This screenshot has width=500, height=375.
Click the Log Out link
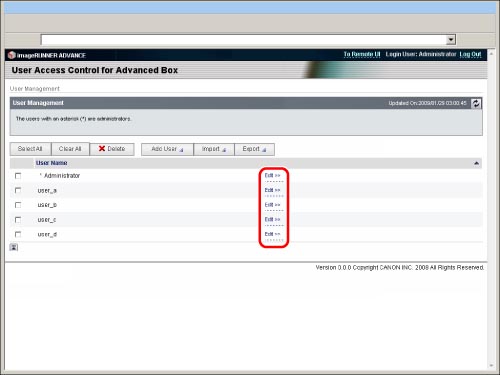point(470,54)
